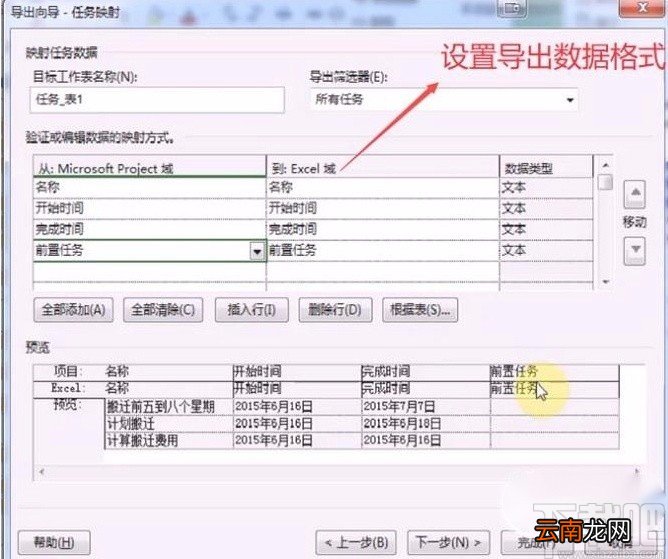Viewport: 668px width, 559px height.
Task: Click the 数据类型 column header
Action: point(546,168)
